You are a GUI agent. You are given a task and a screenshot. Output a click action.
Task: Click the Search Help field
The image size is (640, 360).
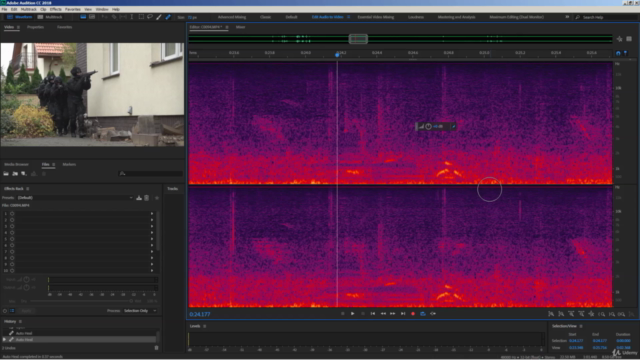click(x=605, y=17)
